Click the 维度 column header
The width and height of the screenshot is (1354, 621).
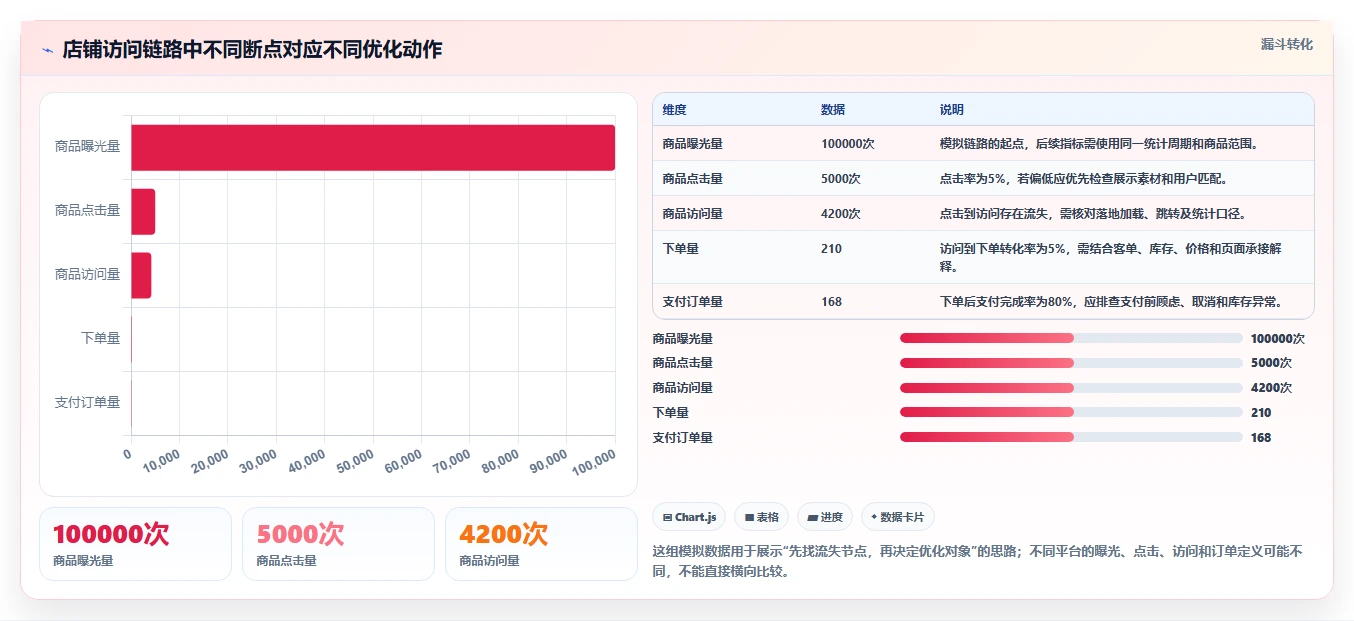point(675,110)
